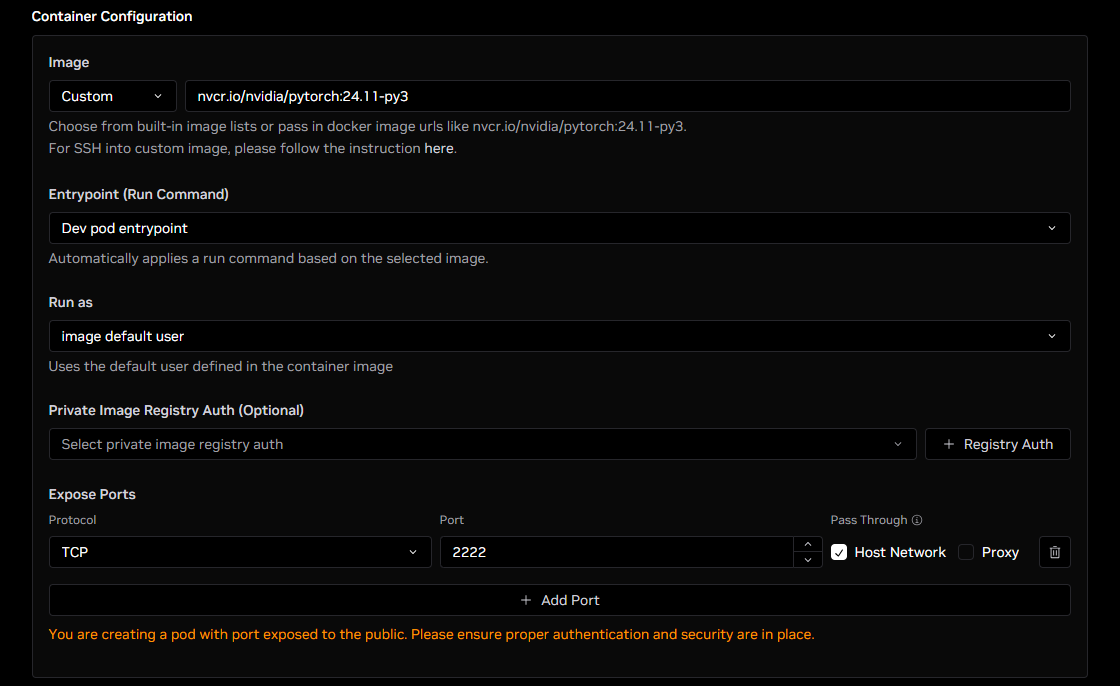The height and width of the screenshot is (686, 1120).
Task: Open the image source dropdown showing Custom
Action: (112, 96)
